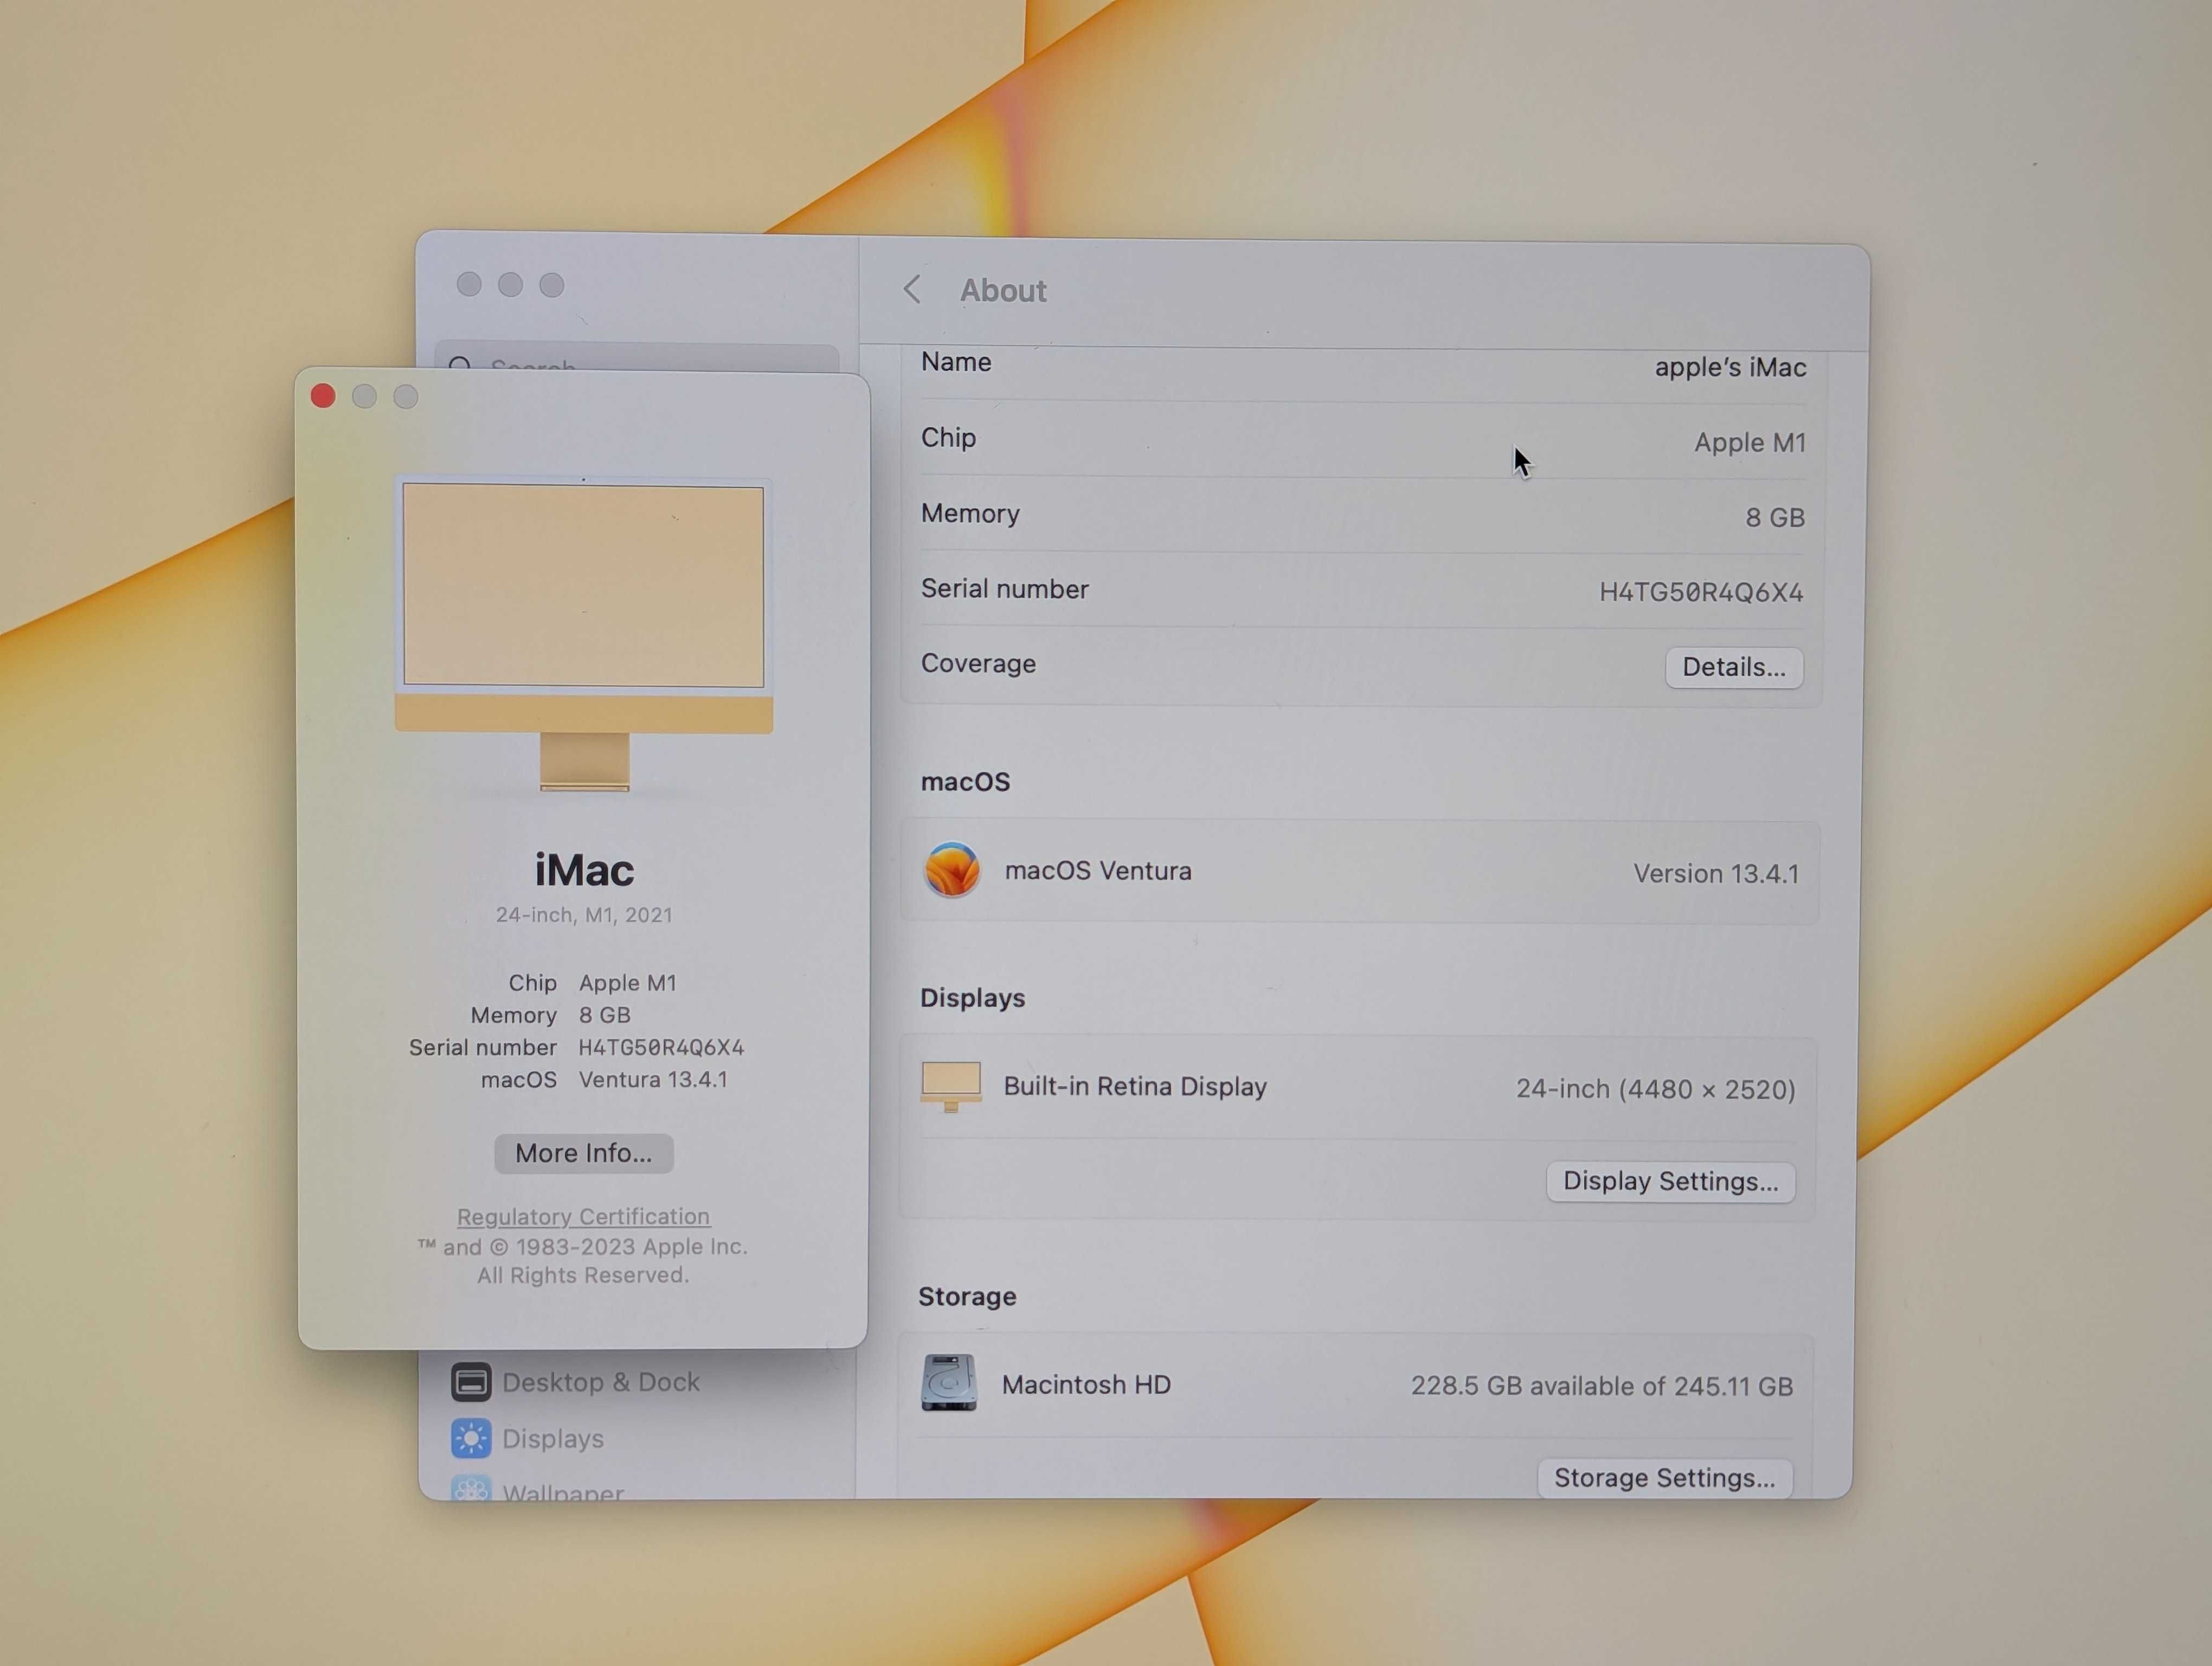Click the Built-in Retina Display iMac icon
The height and width of the screenshot is (1666, 2212).
(950, 1087)
